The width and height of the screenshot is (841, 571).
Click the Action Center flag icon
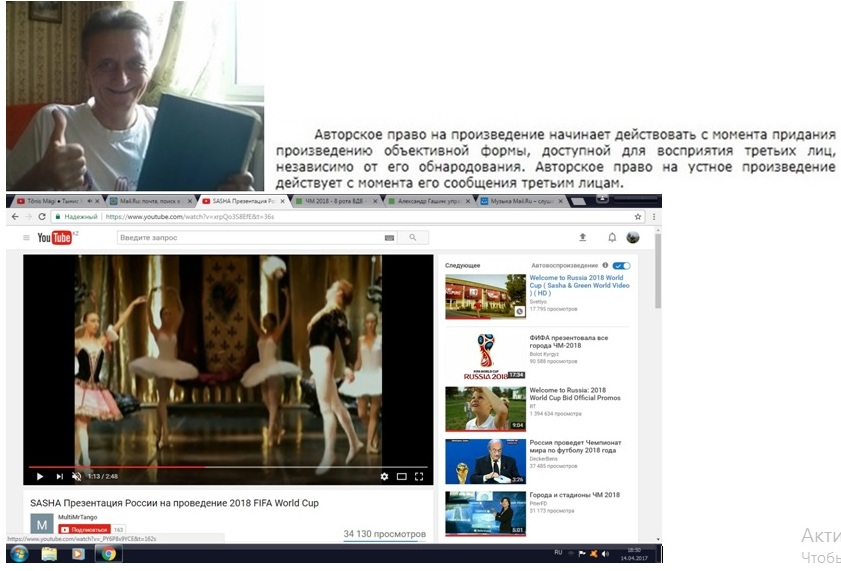pyautogui.click(x=582, y=554)
